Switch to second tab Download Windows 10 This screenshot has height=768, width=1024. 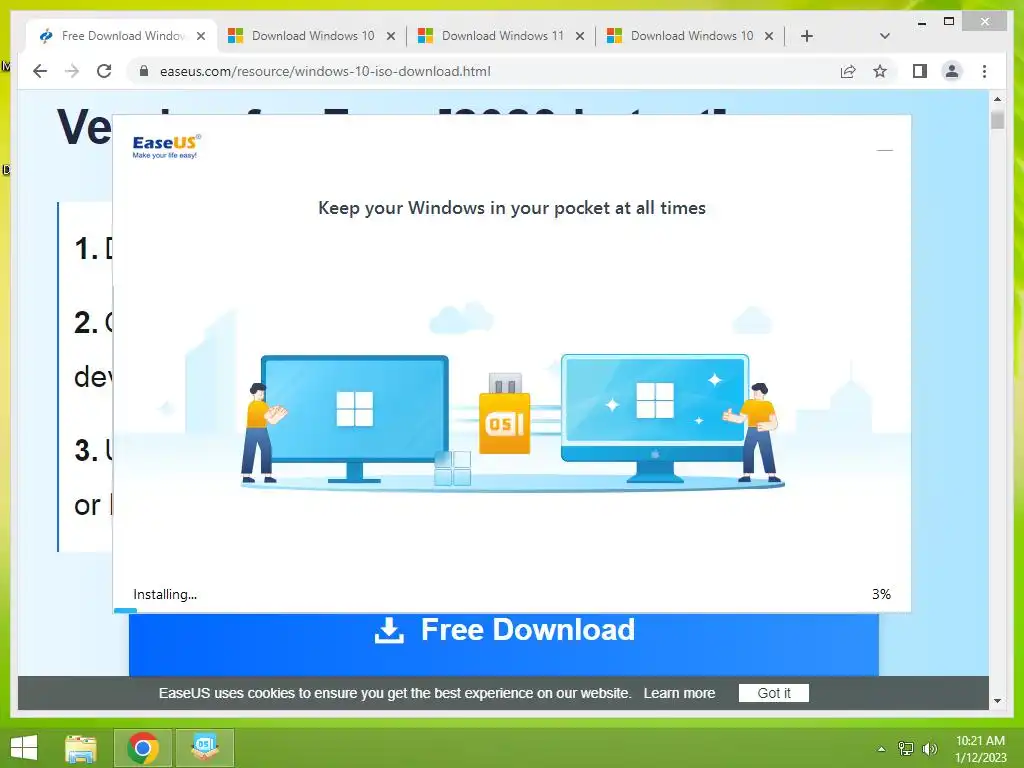312,36
